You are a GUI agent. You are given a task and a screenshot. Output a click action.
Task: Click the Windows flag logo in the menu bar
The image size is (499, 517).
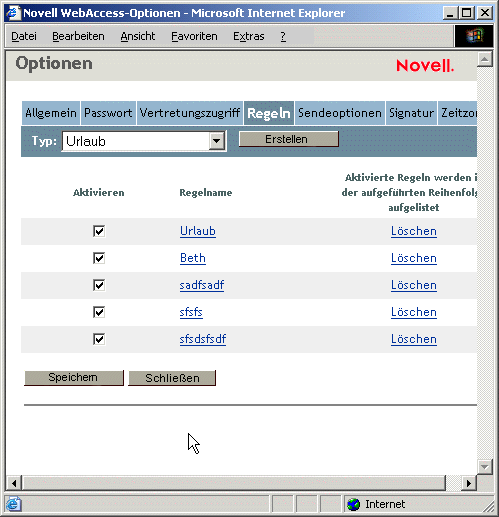click(474, 36)
